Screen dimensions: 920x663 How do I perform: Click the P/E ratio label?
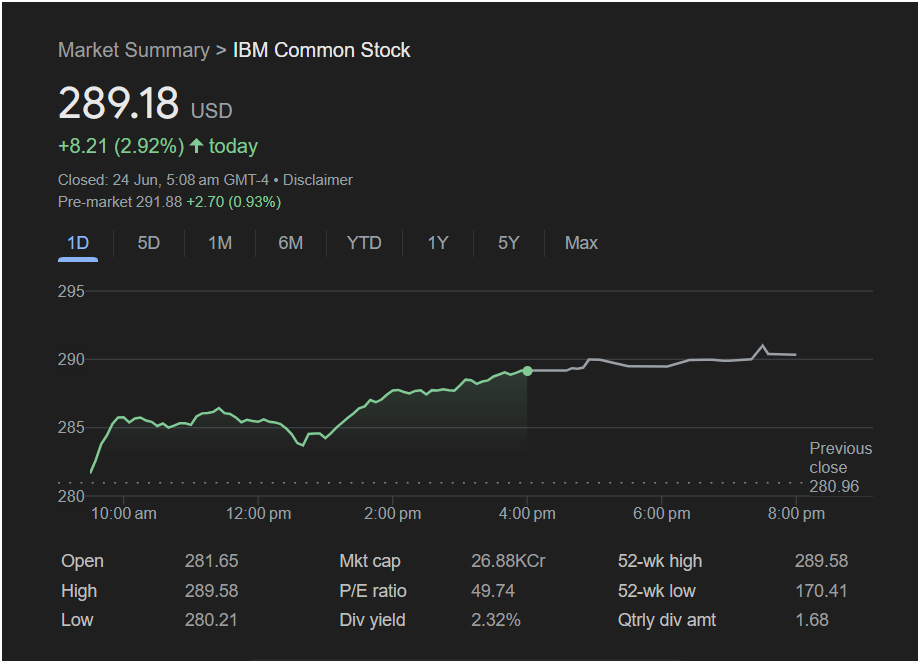[x=373, y=591]
